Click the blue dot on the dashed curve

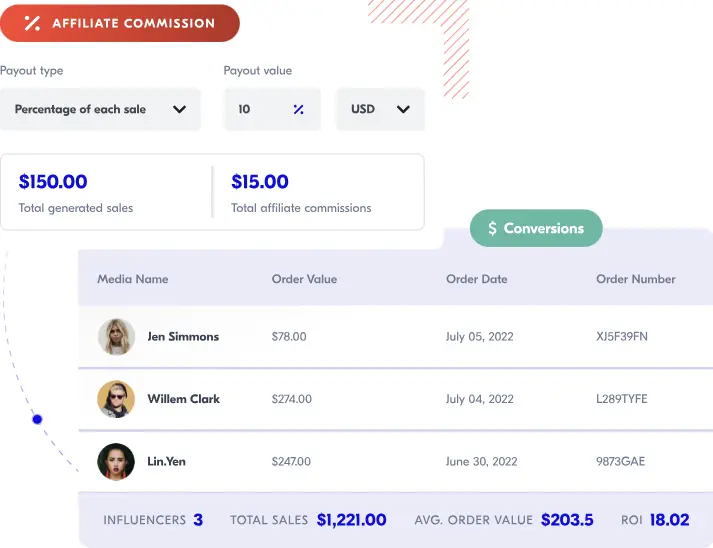[37, 419]
